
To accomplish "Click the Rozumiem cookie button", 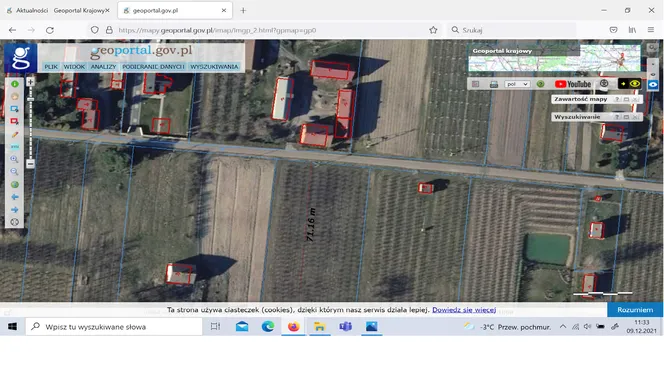I will click(x=635, y=310).
